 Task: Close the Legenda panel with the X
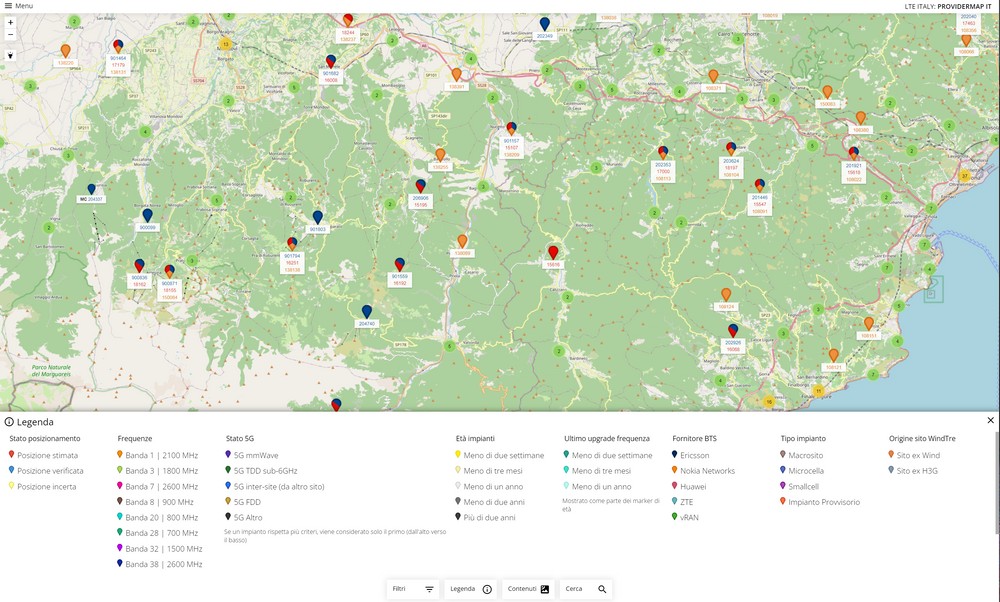click(990, 421)
